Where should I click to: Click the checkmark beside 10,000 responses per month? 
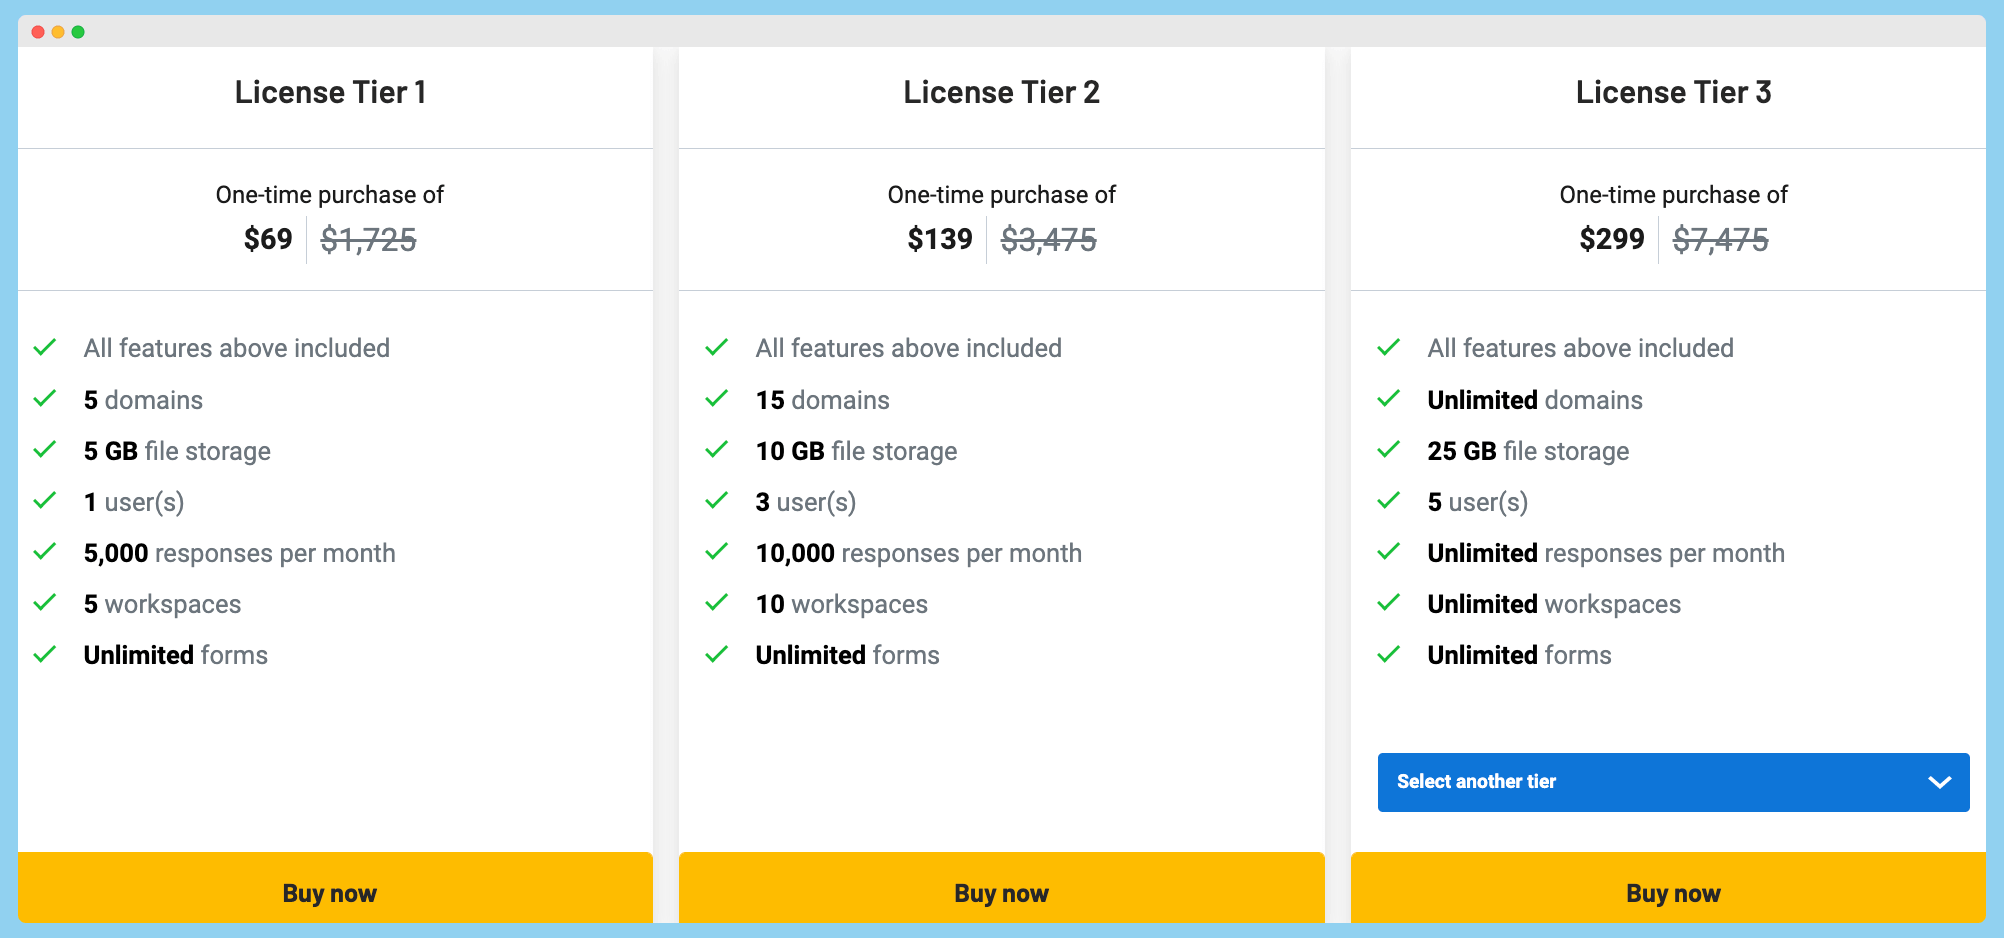click(x=717, y=552)
